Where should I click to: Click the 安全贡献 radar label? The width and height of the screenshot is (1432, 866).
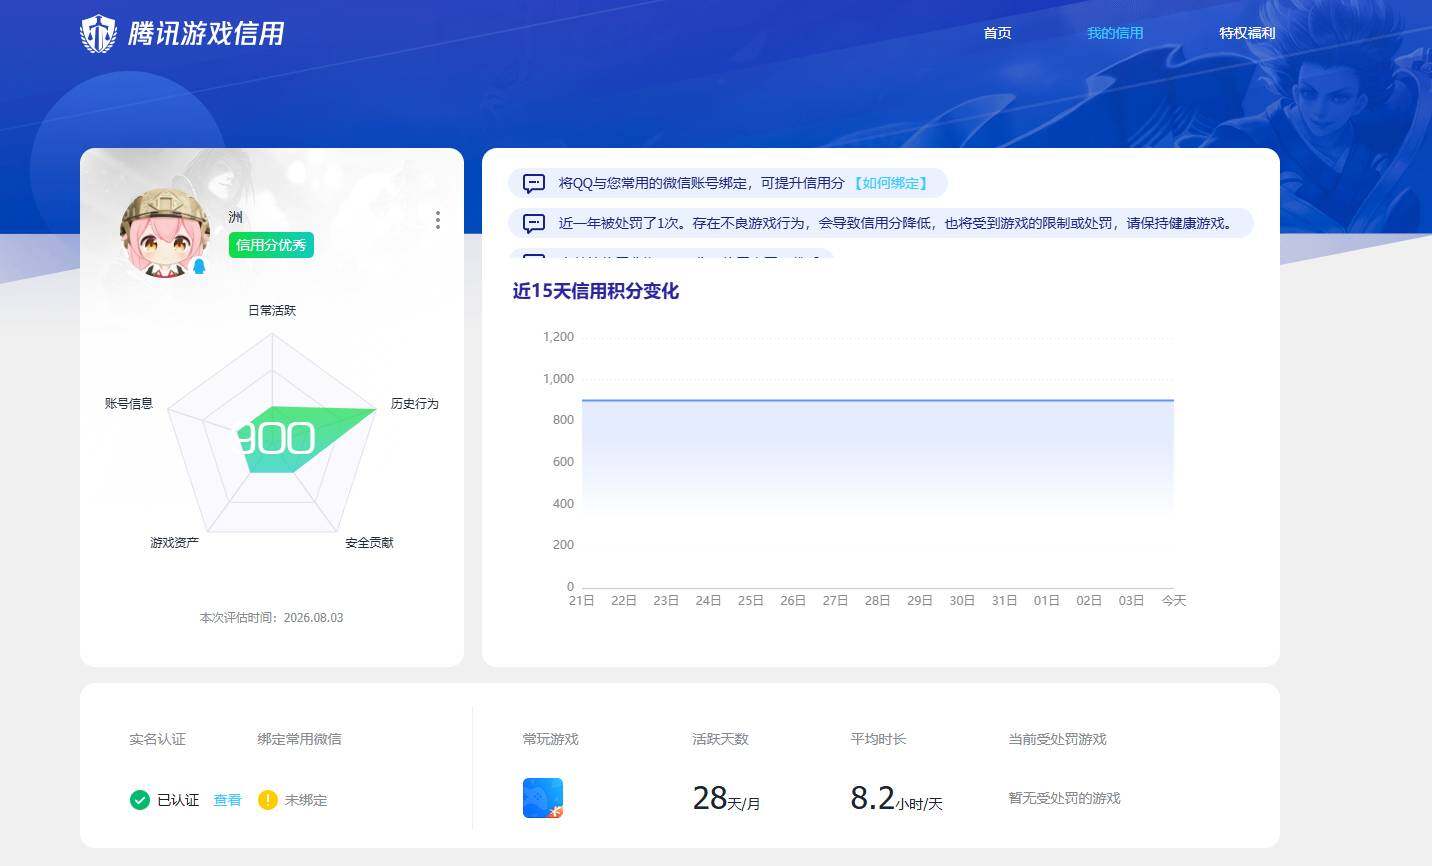tap(369, 542)
